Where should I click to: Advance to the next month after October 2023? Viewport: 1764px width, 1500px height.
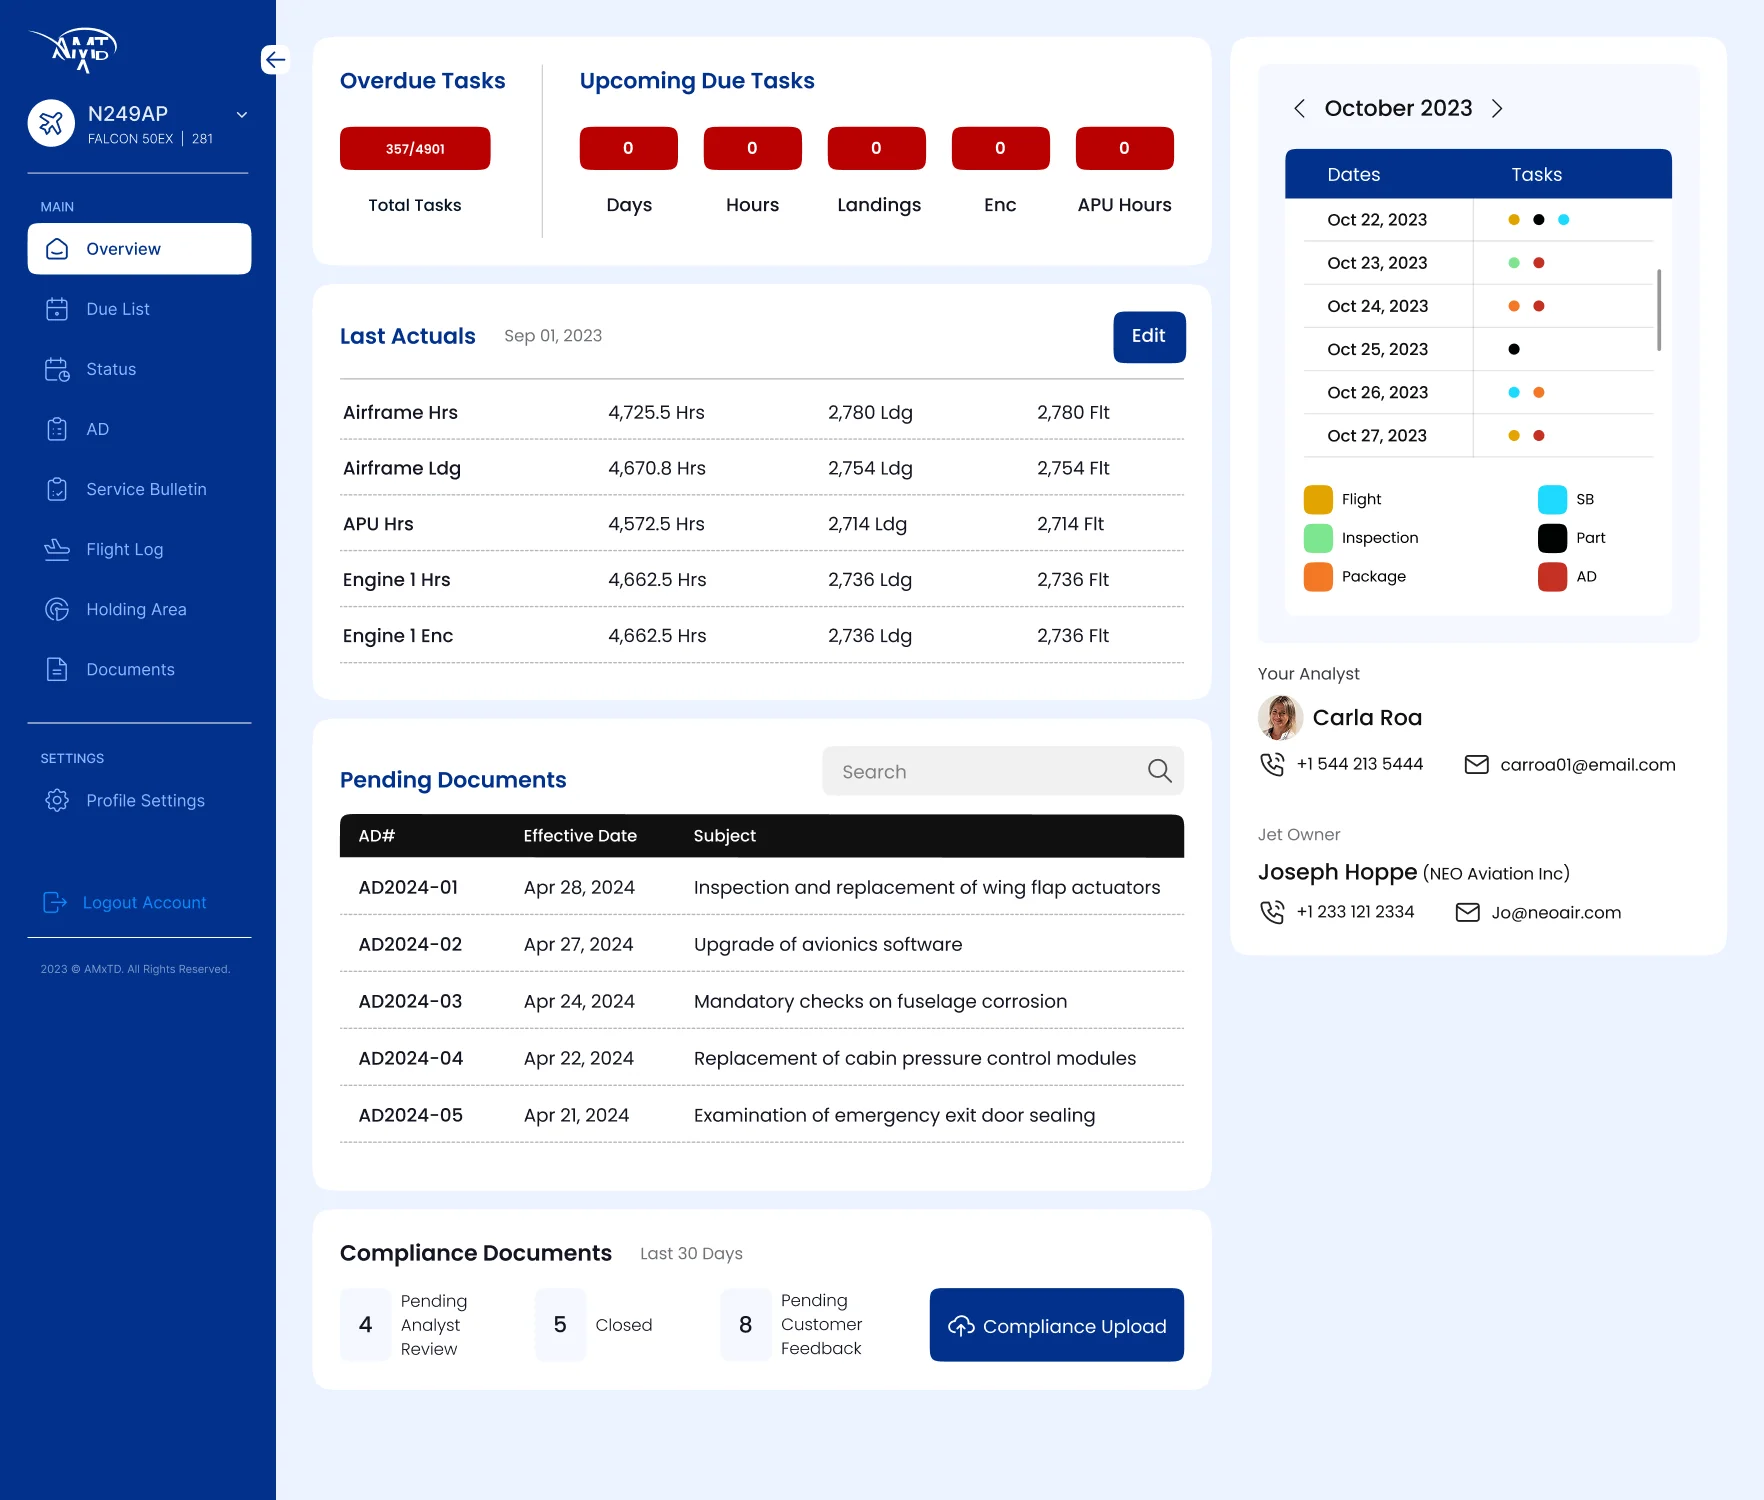point(1497,109)
